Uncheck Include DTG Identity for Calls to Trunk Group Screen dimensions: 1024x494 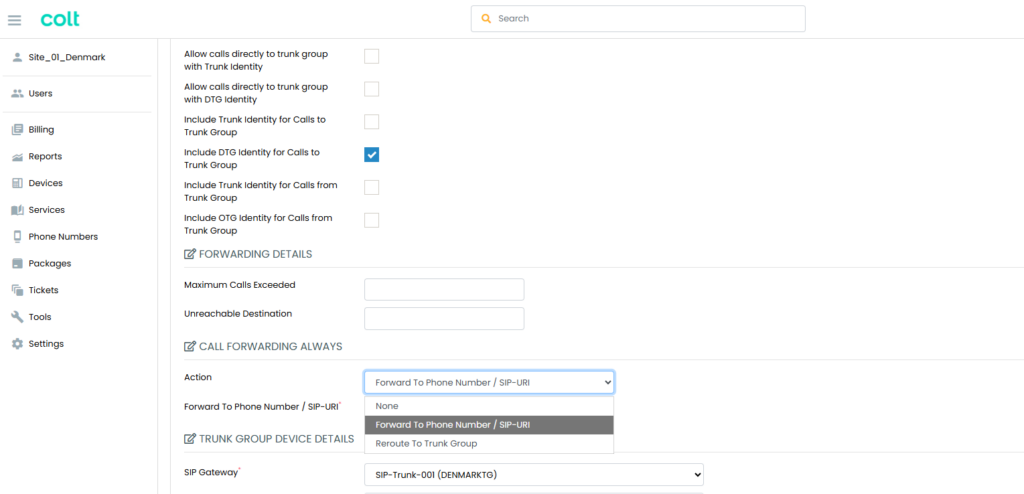pyautogui.click(x=372, y=155)
